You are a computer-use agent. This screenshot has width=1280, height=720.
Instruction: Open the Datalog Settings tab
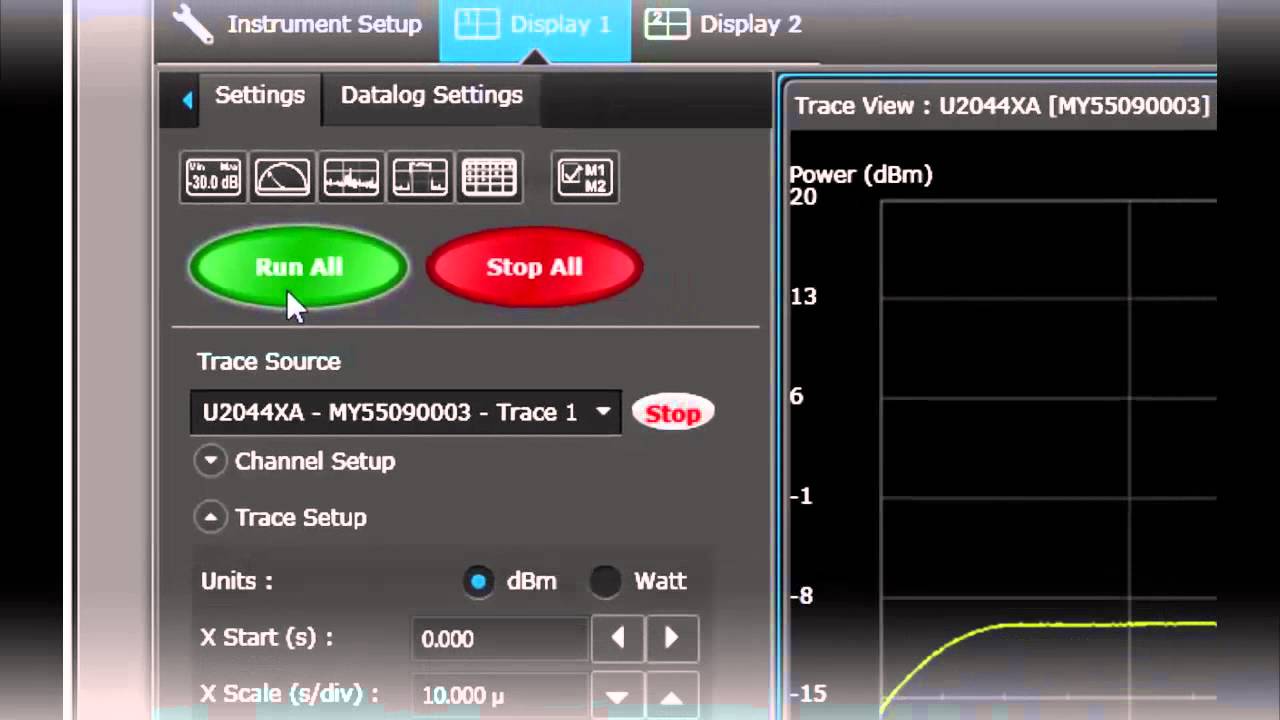(432, 96)
